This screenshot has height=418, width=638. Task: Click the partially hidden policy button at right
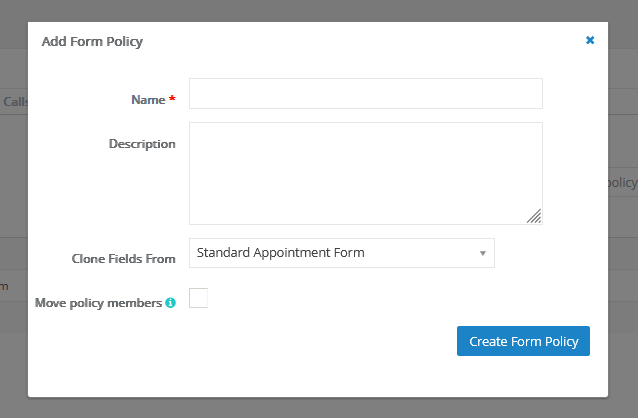click(621, 182)
